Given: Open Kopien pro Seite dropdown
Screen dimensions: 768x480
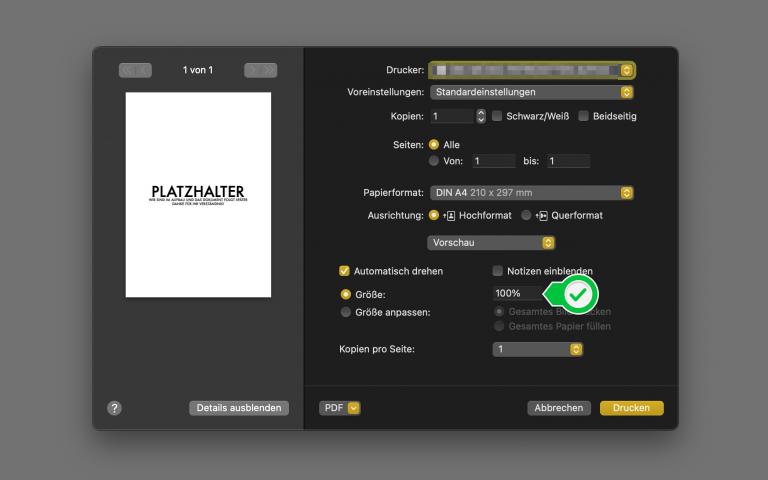Looking at the screenshot, I should (x=538, y=349).
